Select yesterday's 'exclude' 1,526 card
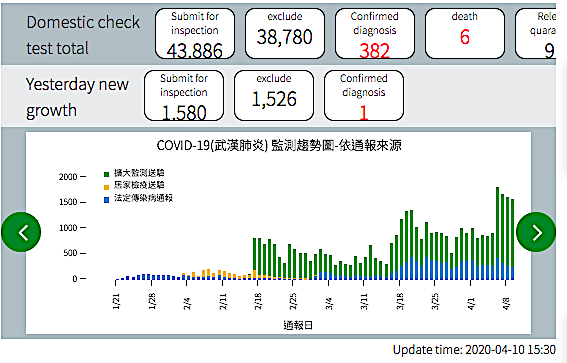This screenshot has width=567, height=363. (x=274, y=96)
